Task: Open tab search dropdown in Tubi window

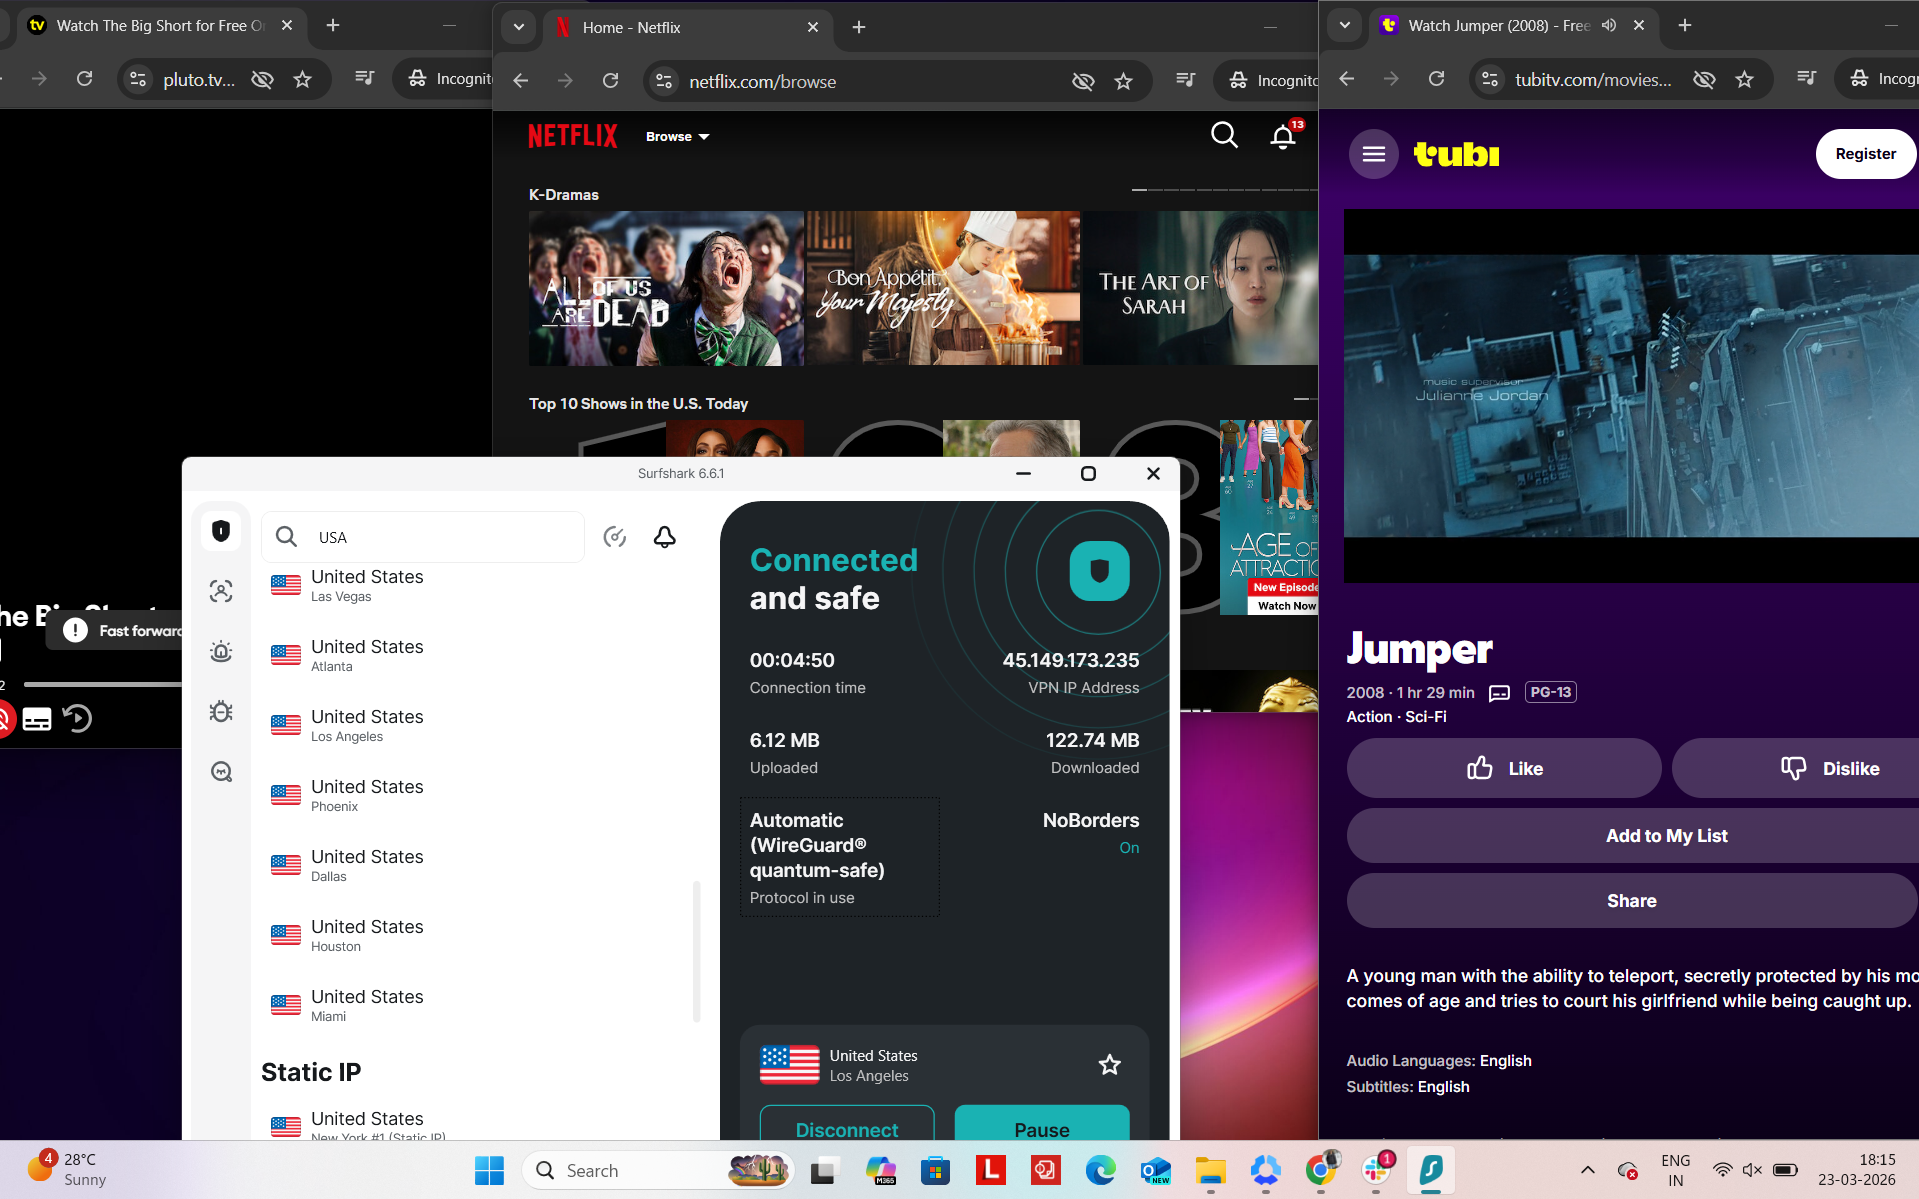Action: click(1344, 25)
